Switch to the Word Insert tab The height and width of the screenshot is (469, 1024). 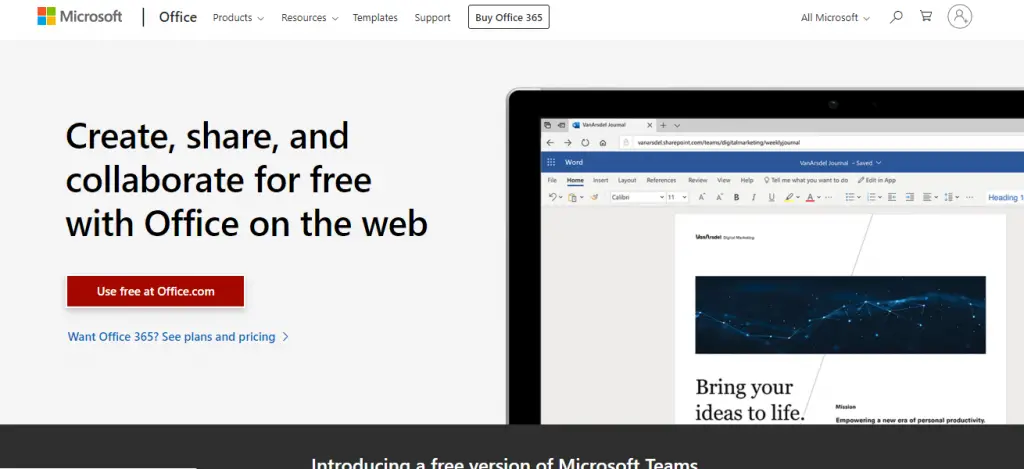600,180
